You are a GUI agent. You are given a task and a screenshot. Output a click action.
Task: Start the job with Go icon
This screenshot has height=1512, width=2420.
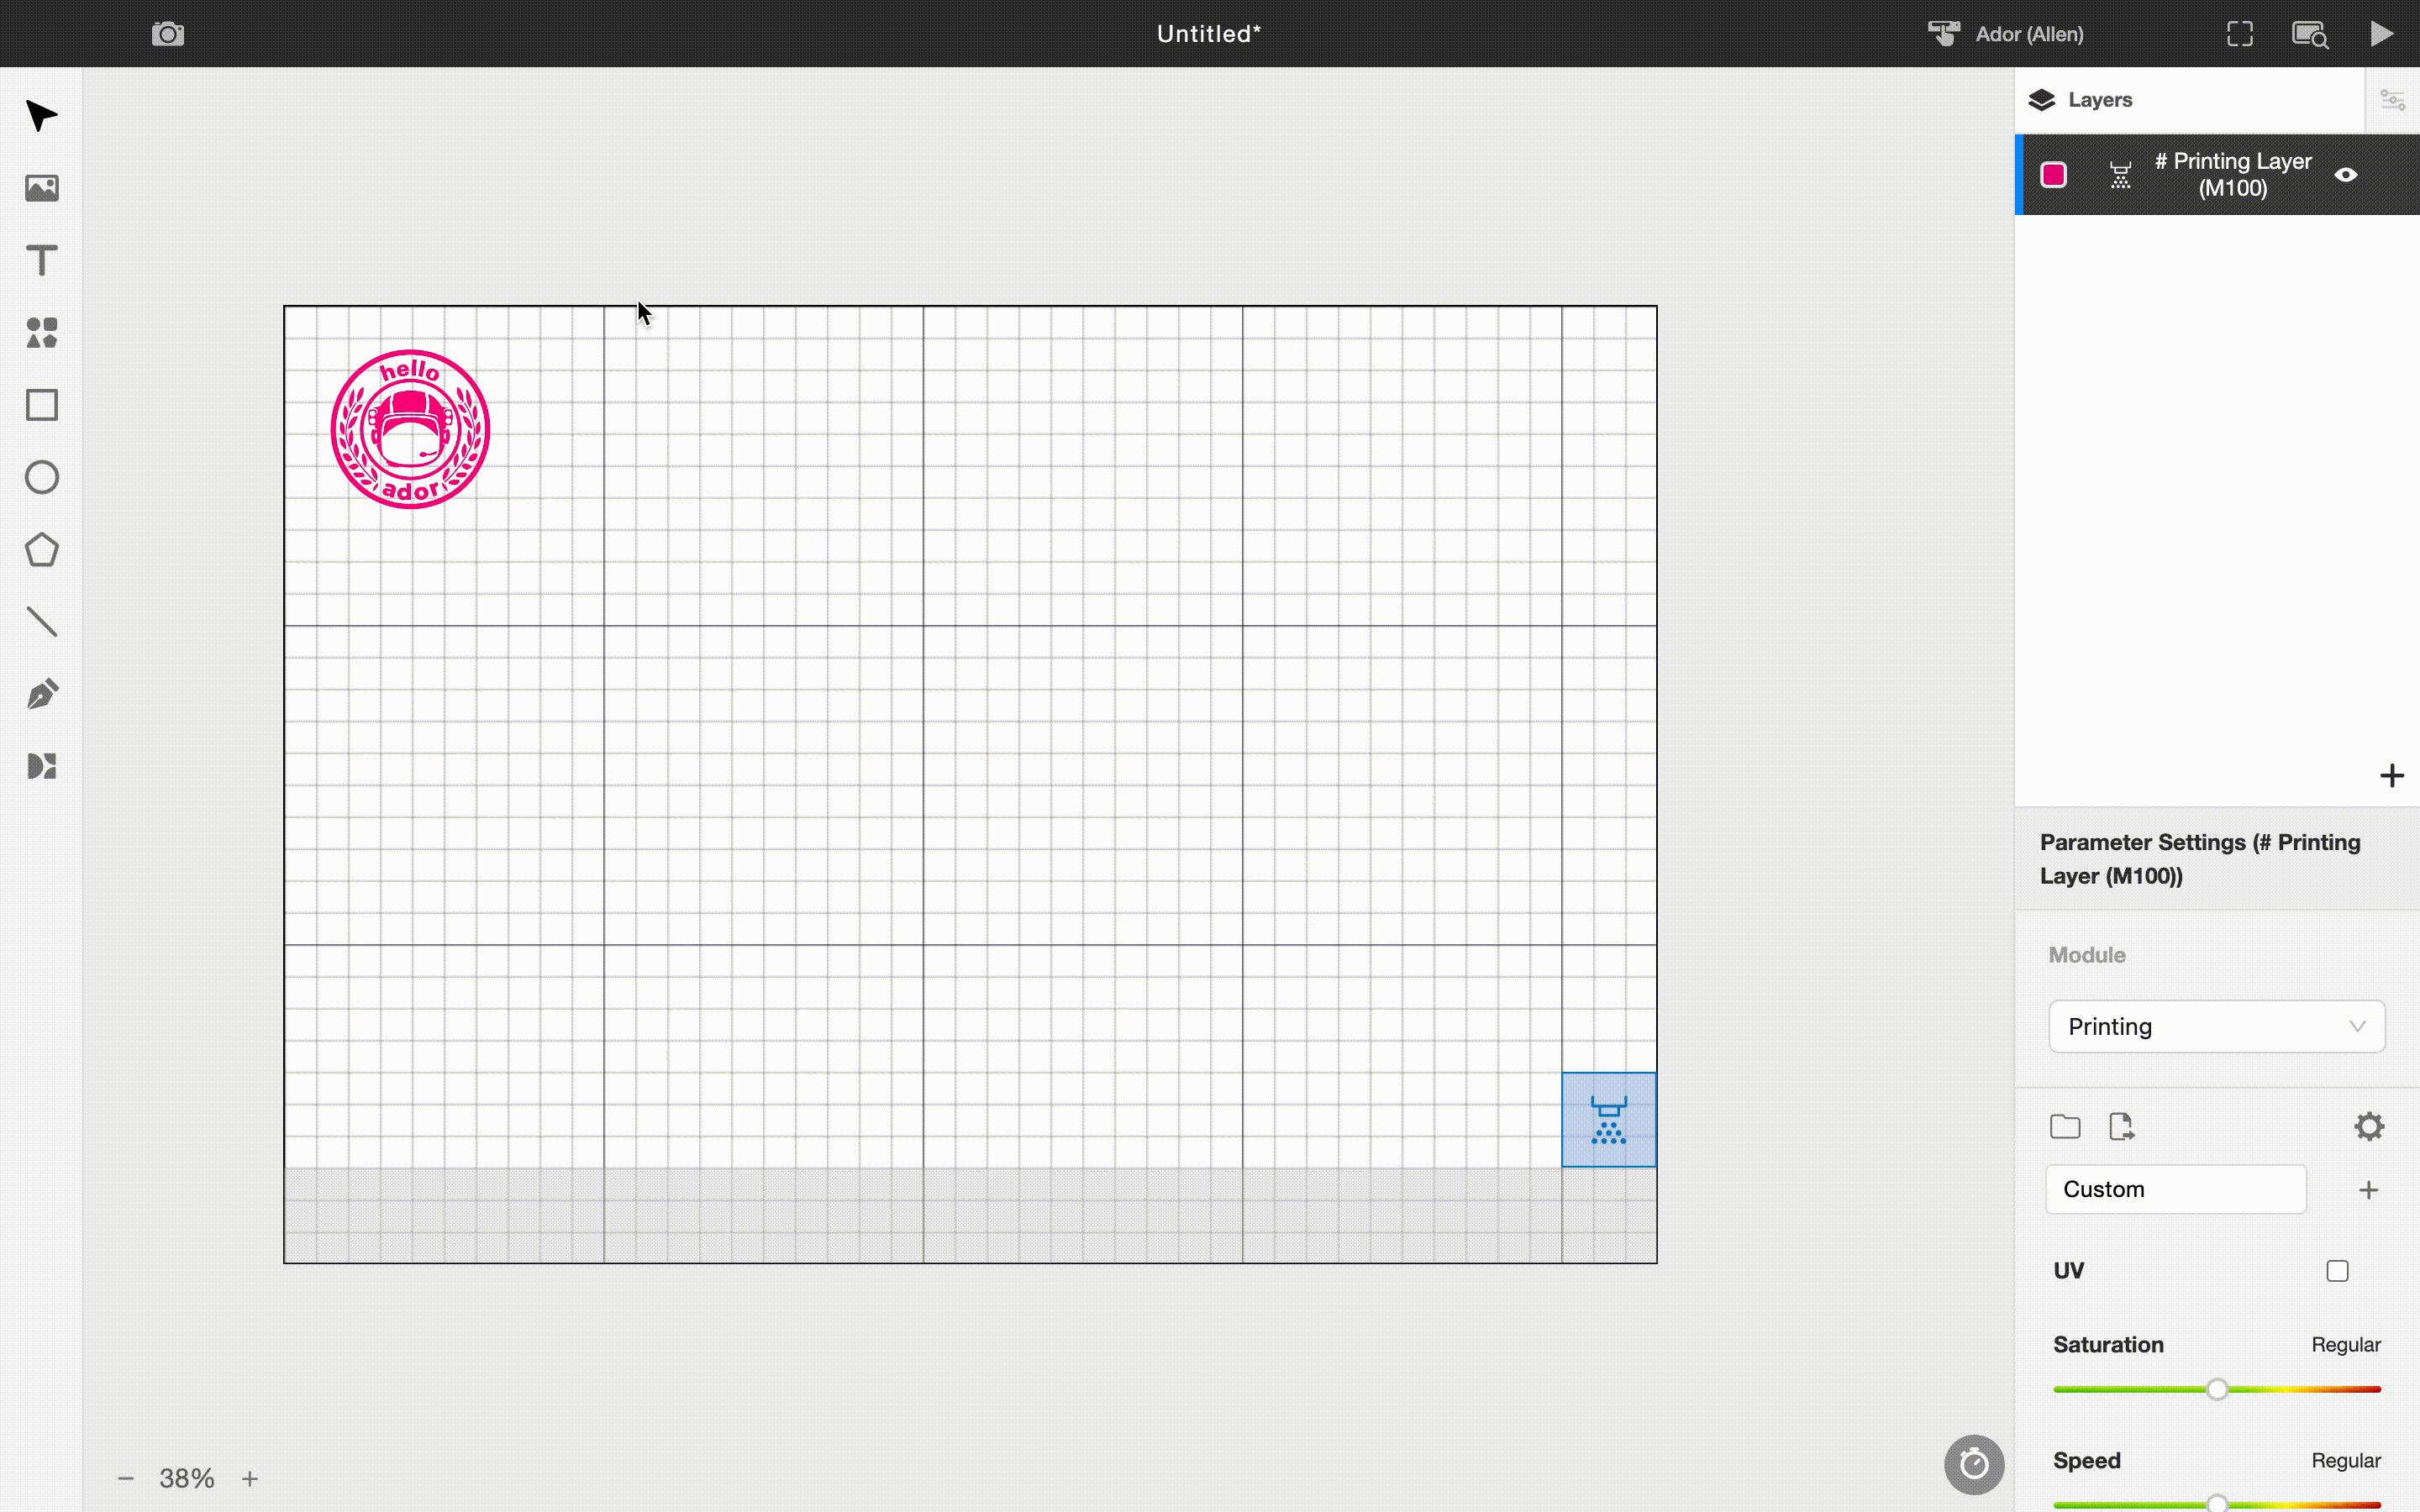click(x=2382, y=34)
